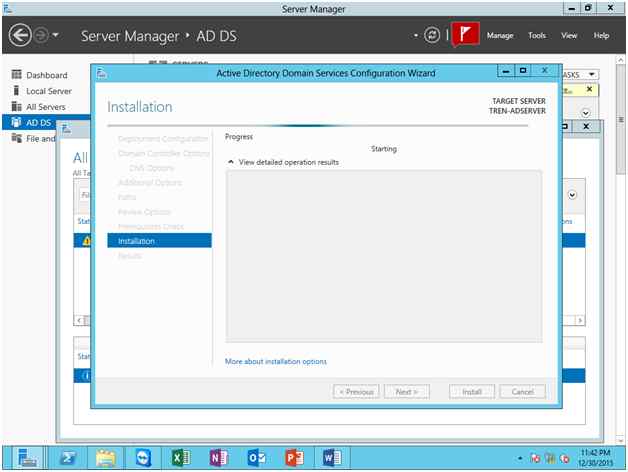
Task: Open the View menu
Action: tap(569, 36)
